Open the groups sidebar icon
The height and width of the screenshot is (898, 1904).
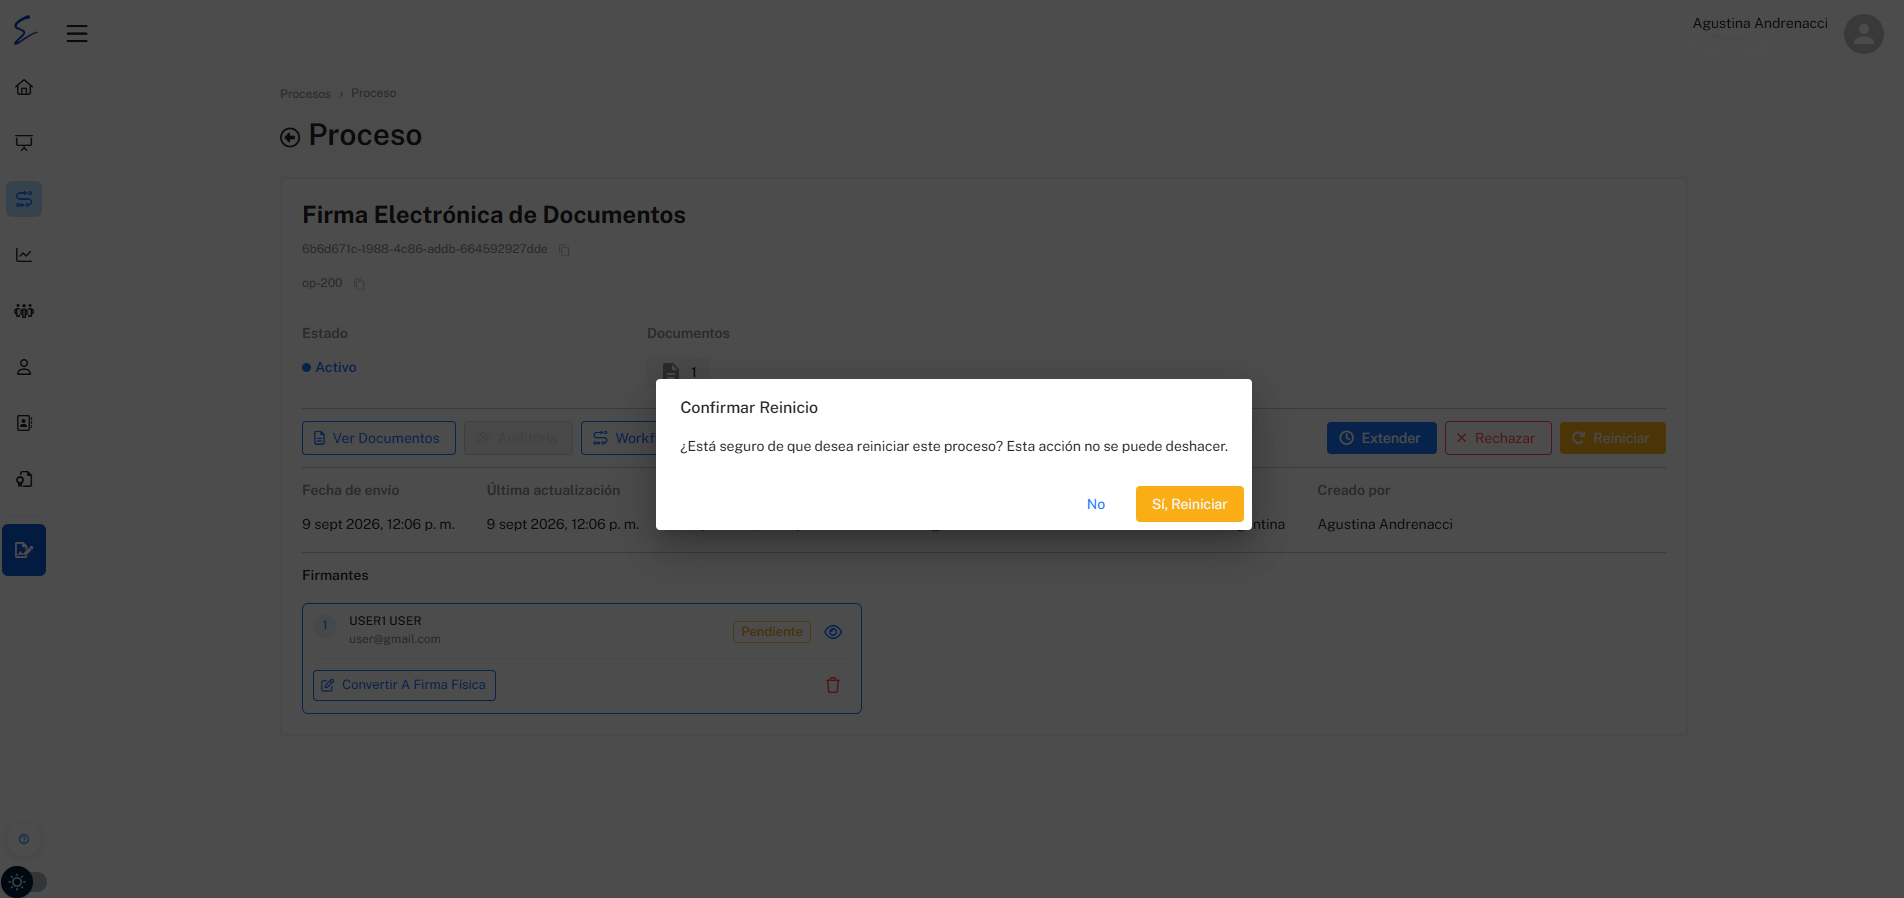24,311
